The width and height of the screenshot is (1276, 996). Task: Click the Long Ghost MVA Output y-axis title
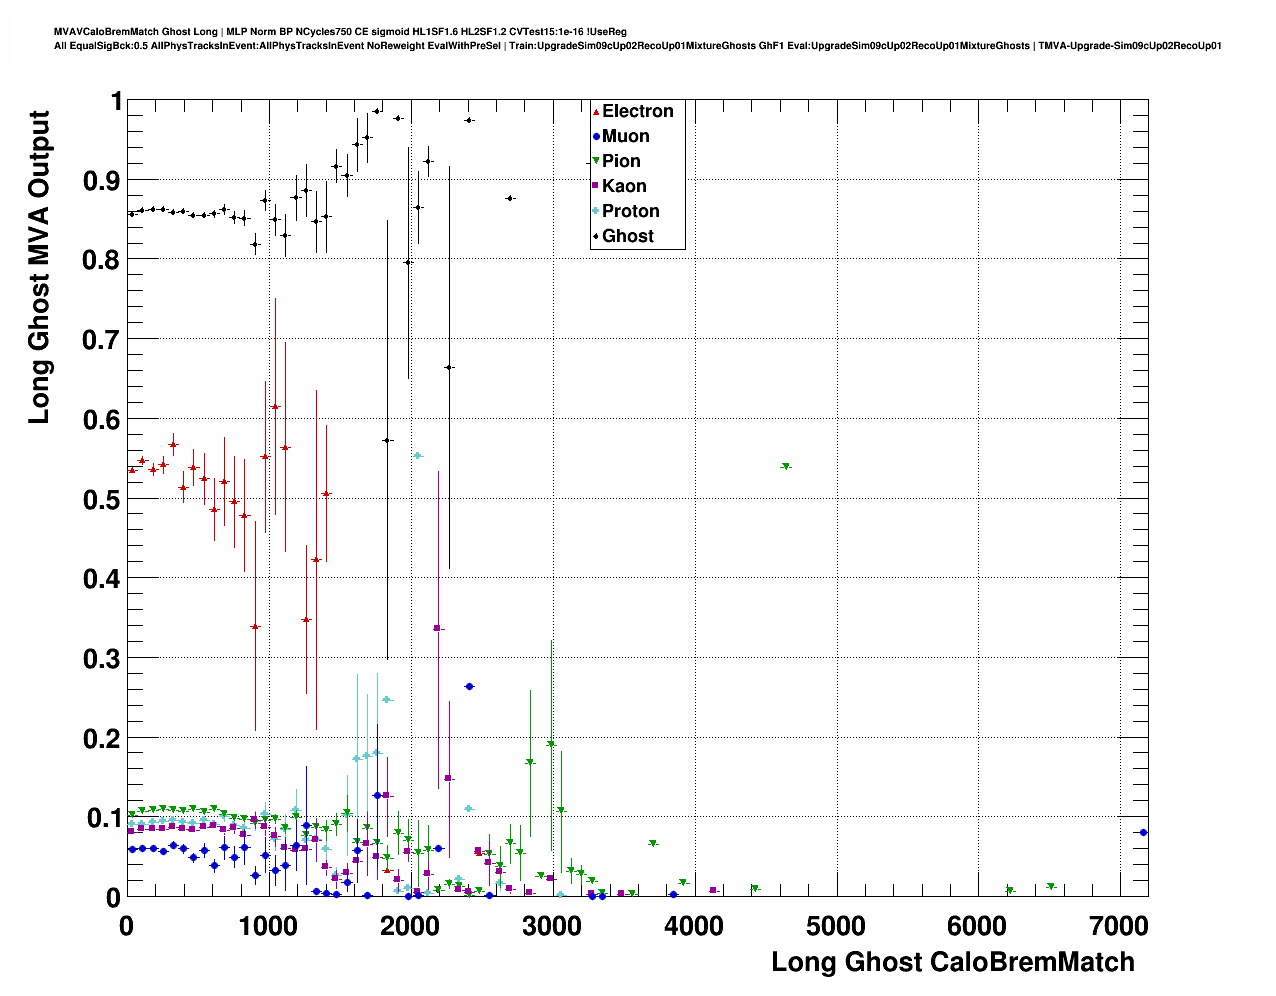(x=39, y=267)
